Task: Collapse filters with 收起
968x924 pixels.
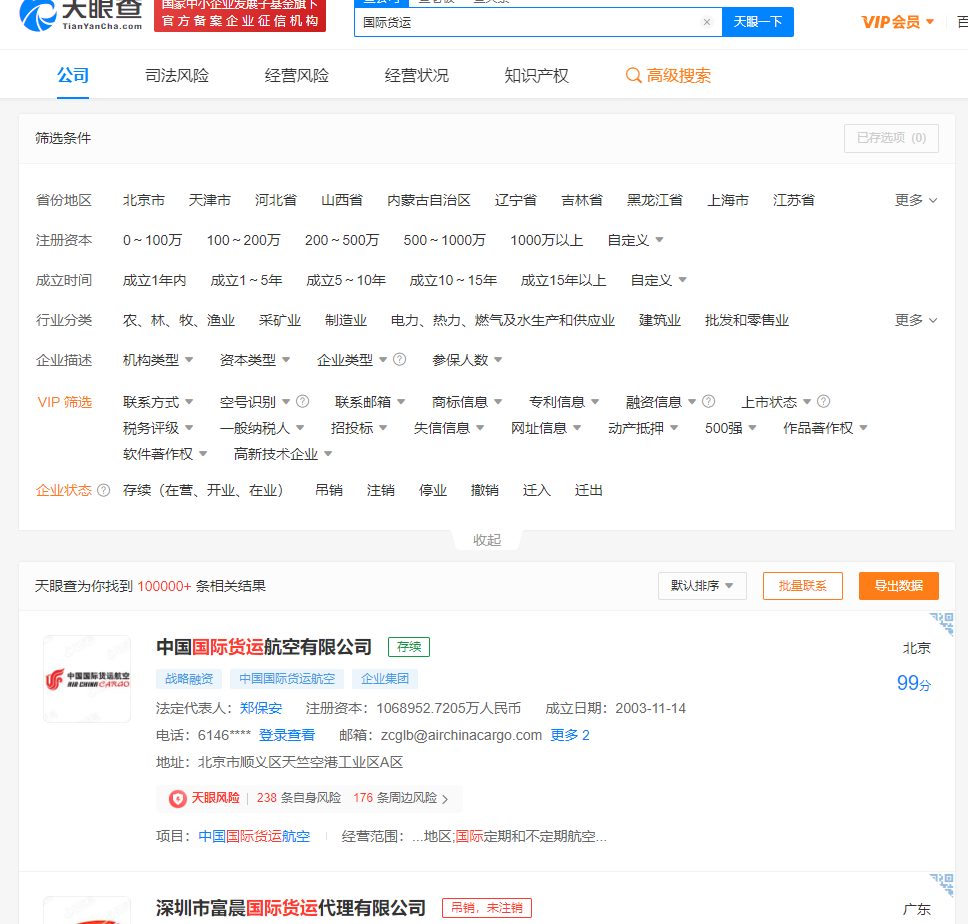Action: click(487, 540)
